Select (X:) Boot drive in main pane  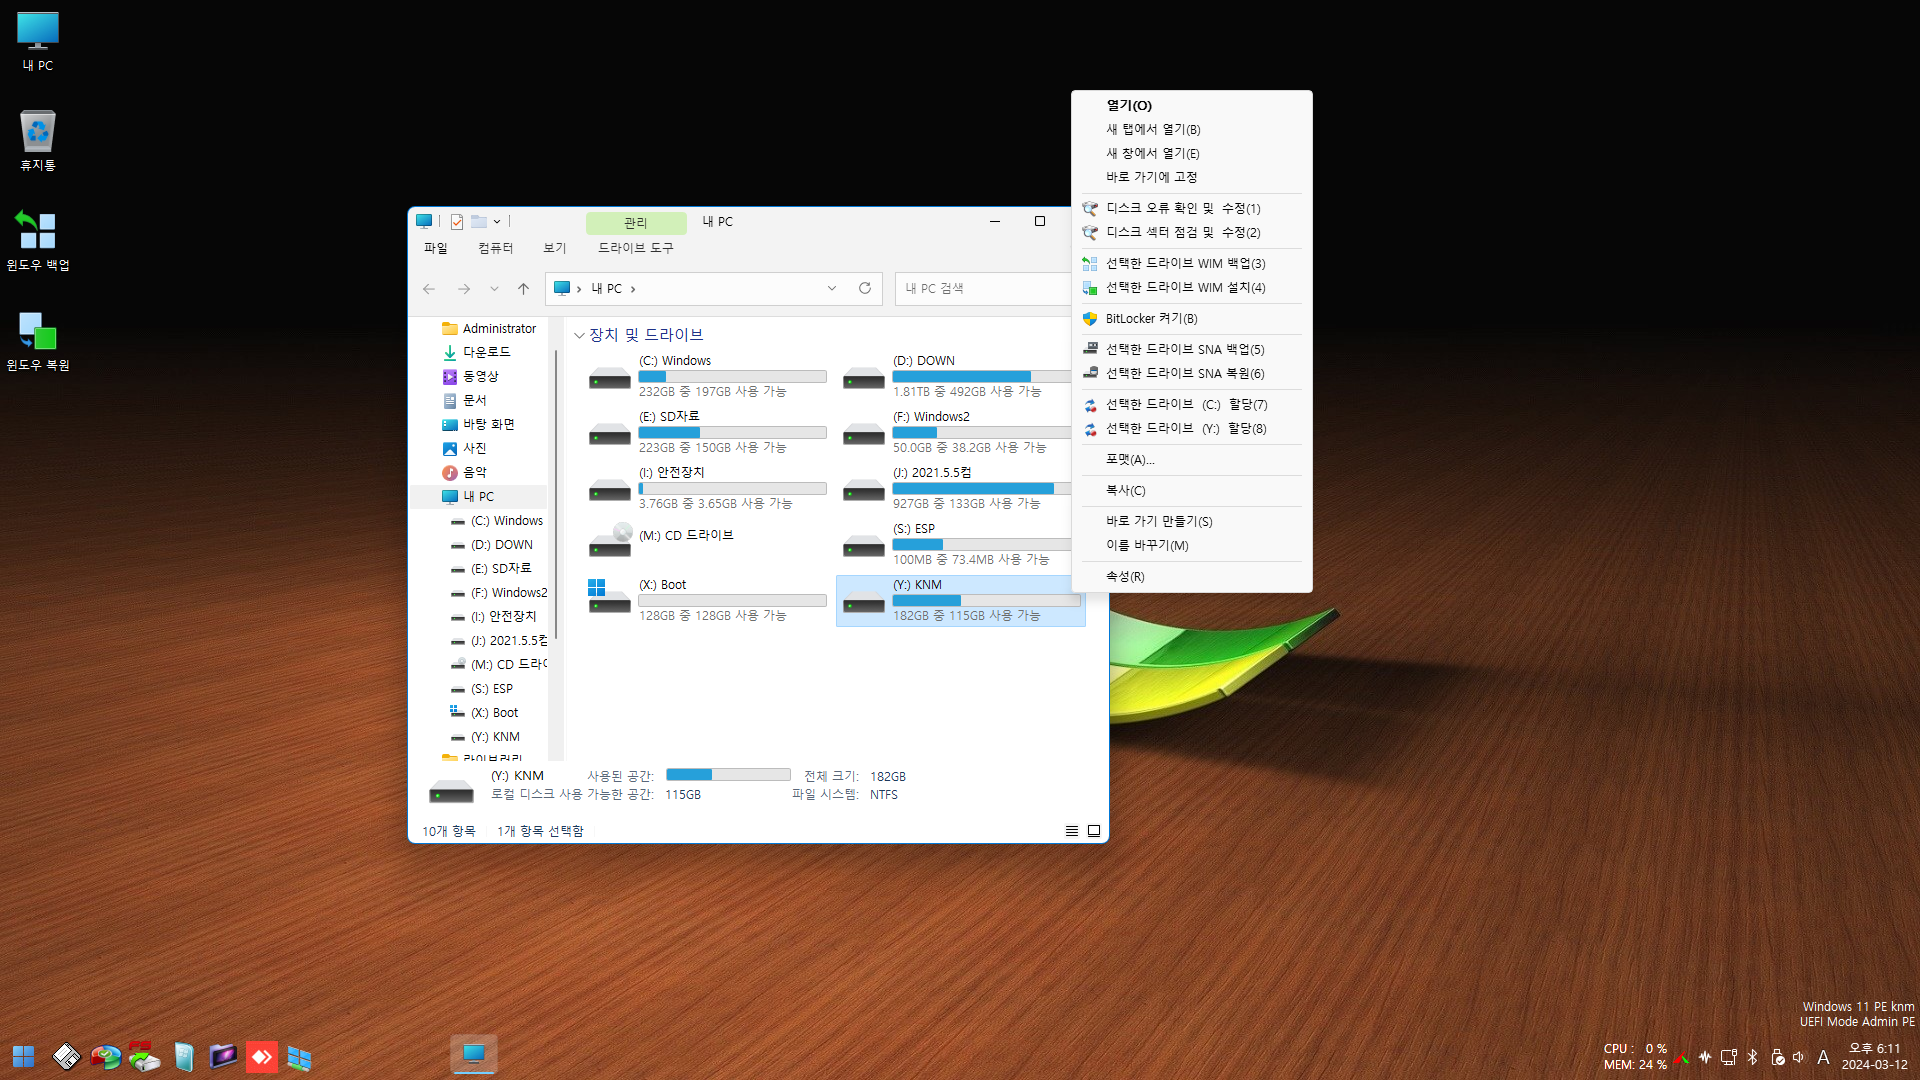[x=709, y=600]
